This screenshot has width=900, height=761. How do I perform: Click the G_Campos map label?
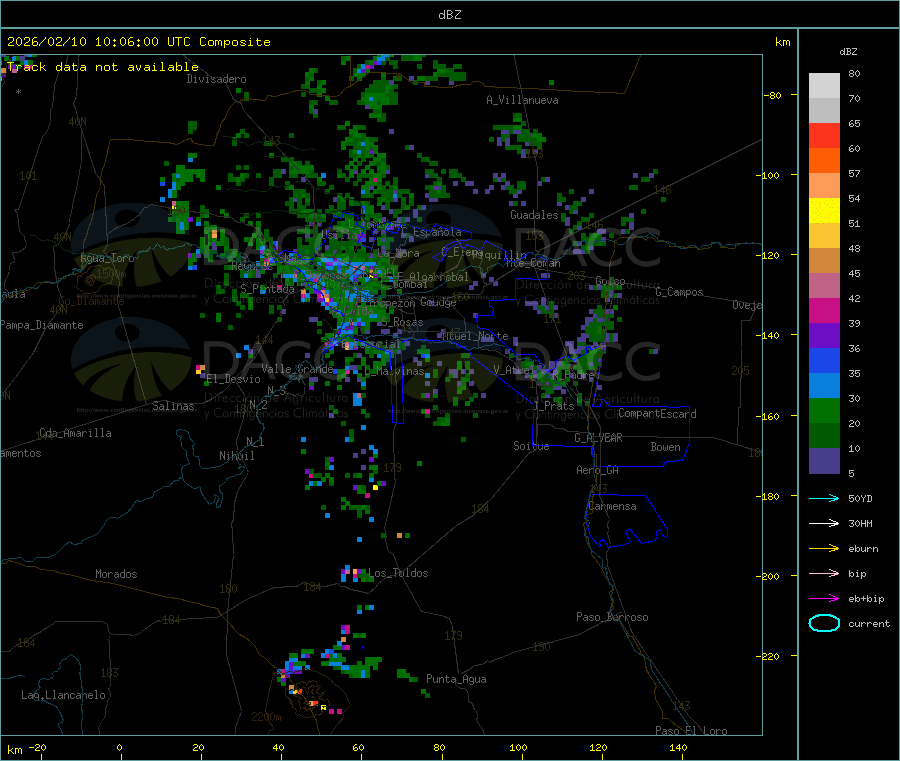(x=679, y=292)
